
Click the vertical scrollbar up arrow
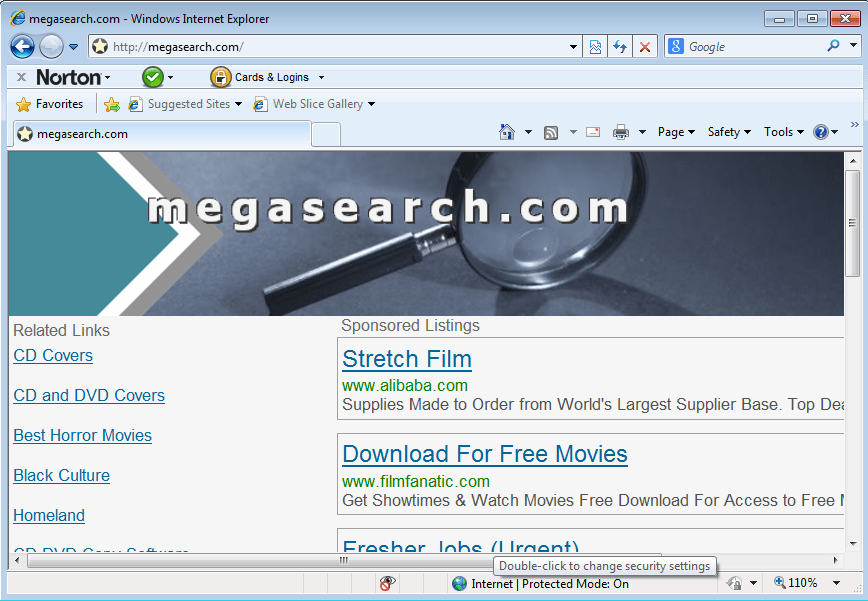852,160
